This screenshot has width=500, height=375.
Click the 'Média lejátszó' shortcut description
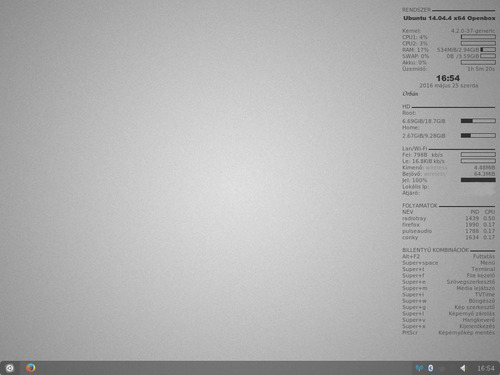pos(476,288)
